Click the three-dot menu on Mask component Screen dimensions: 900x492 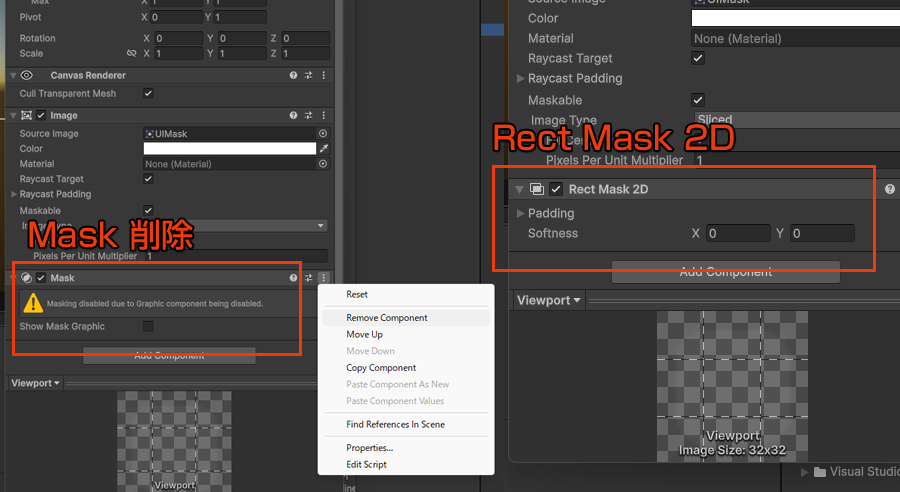(323, 278)
